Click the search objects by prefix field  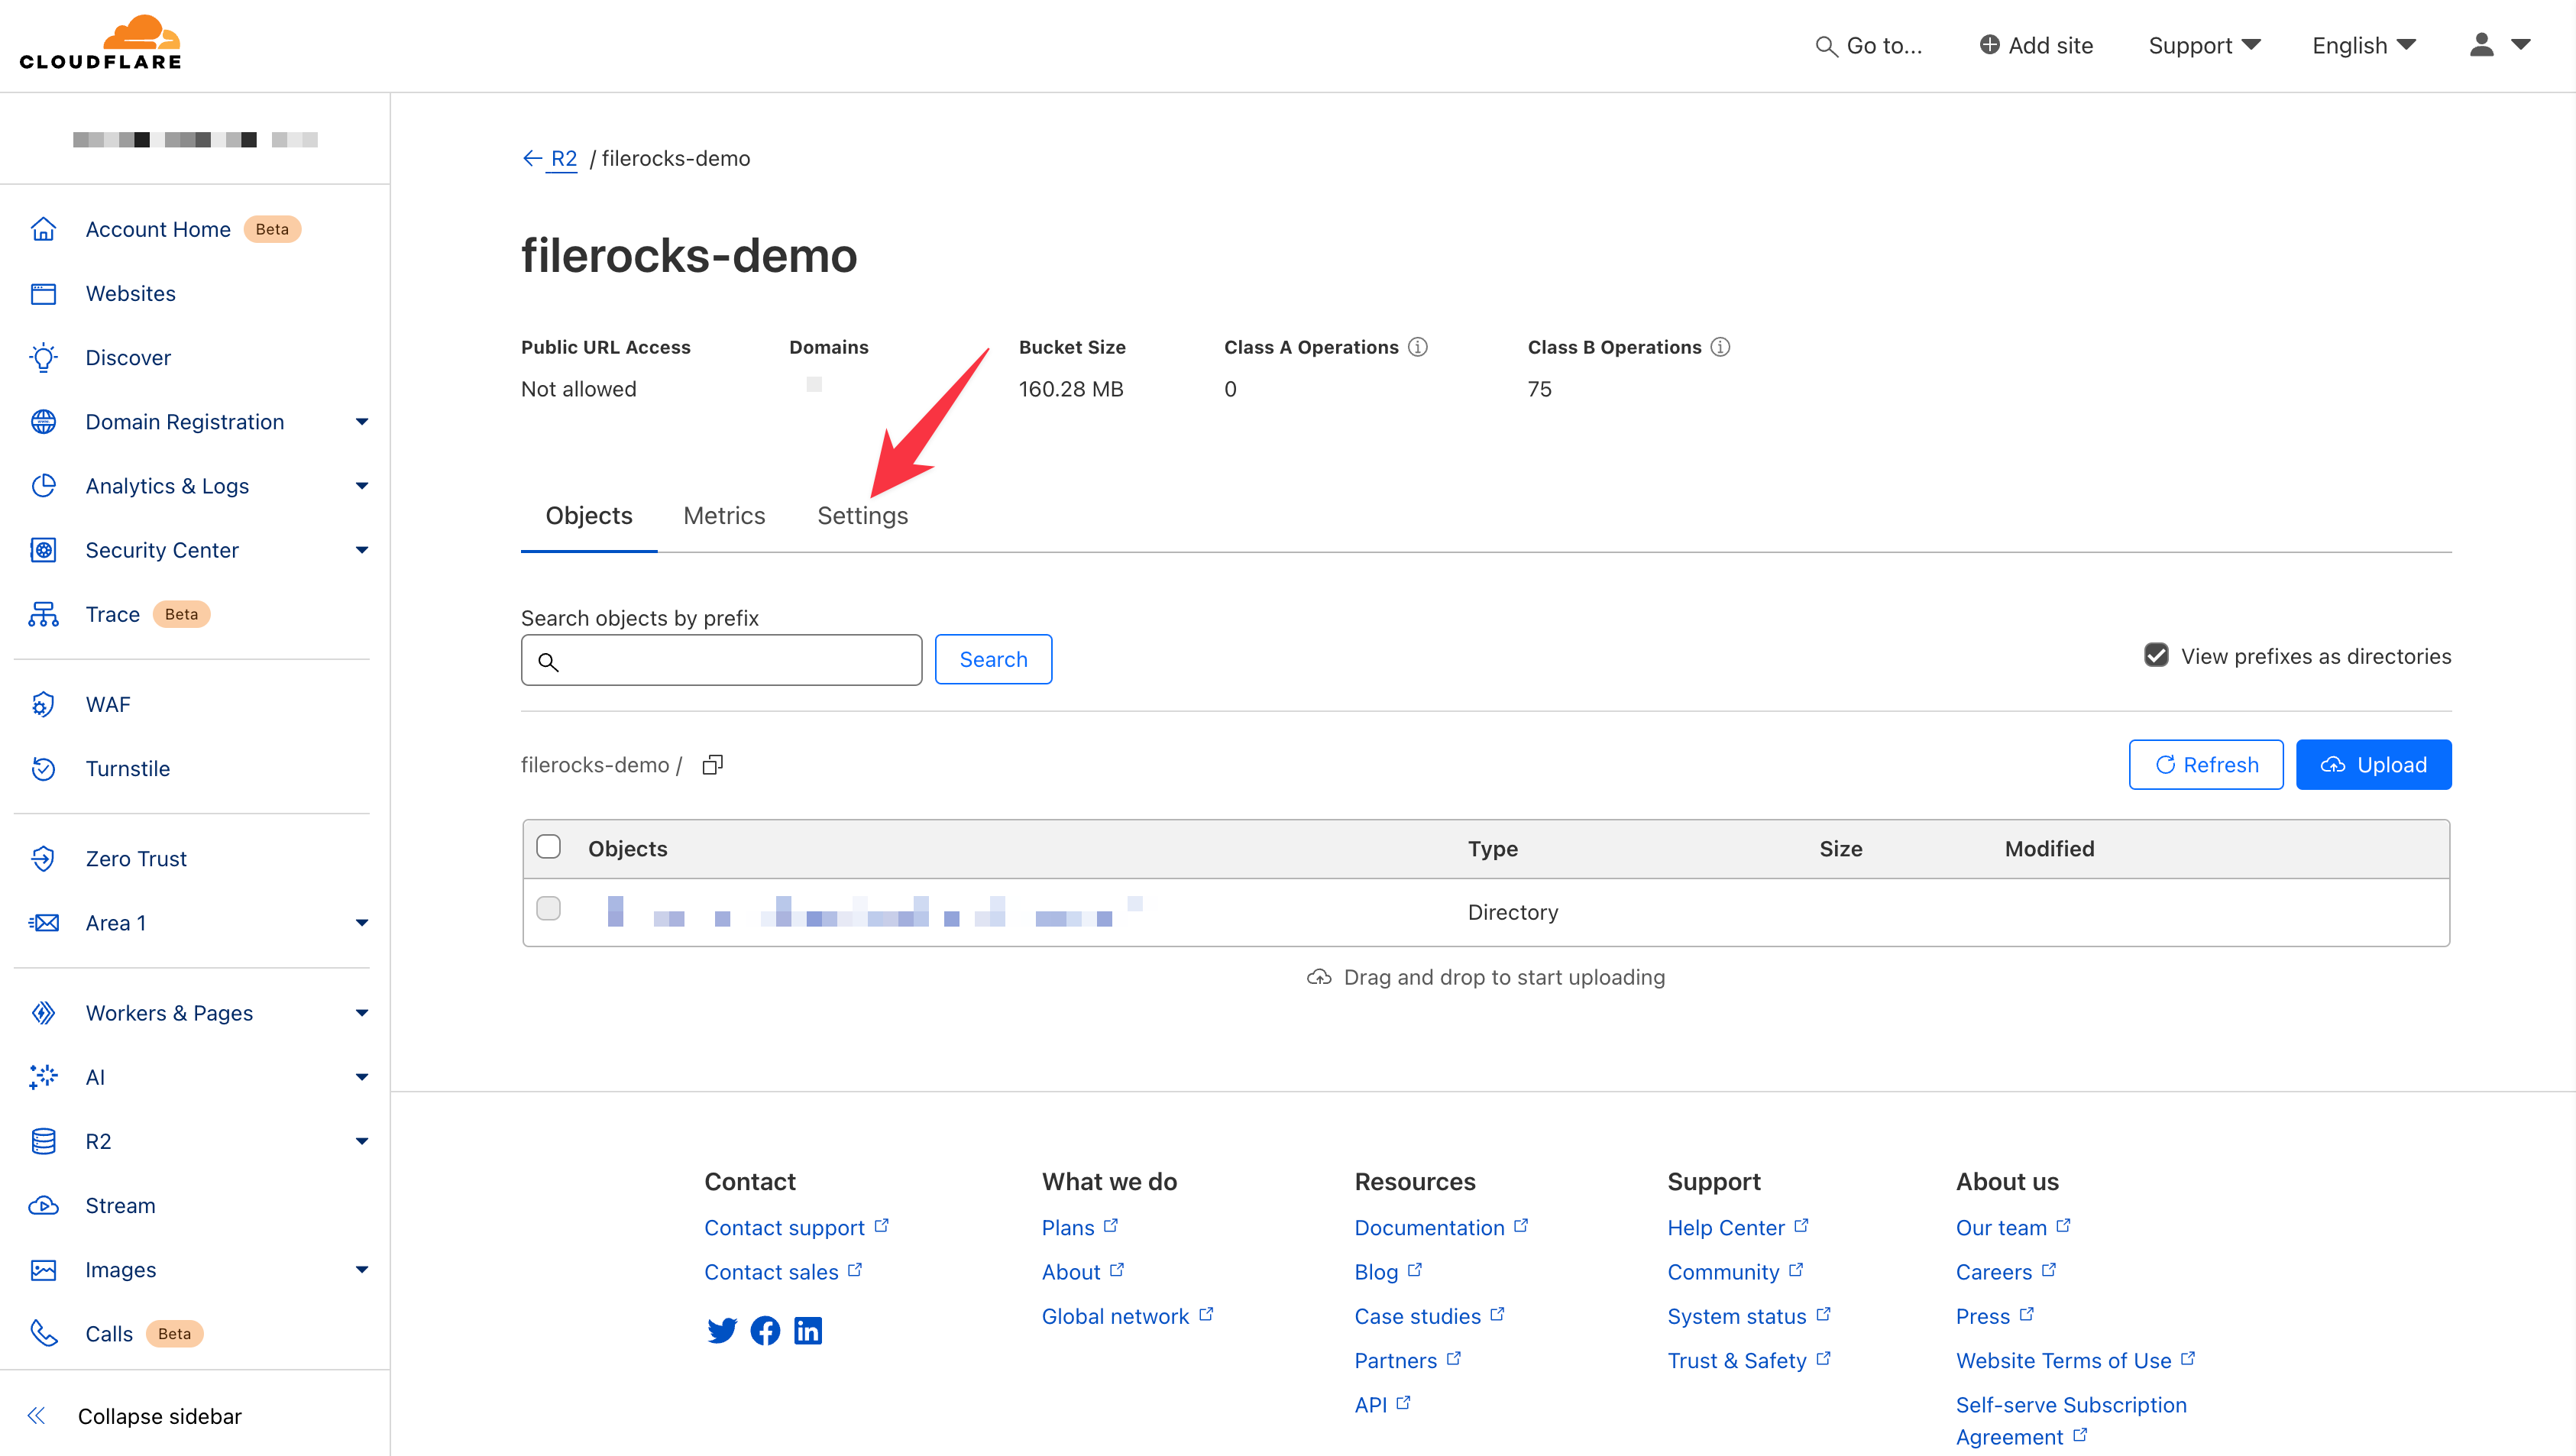[x=721, y=659]
